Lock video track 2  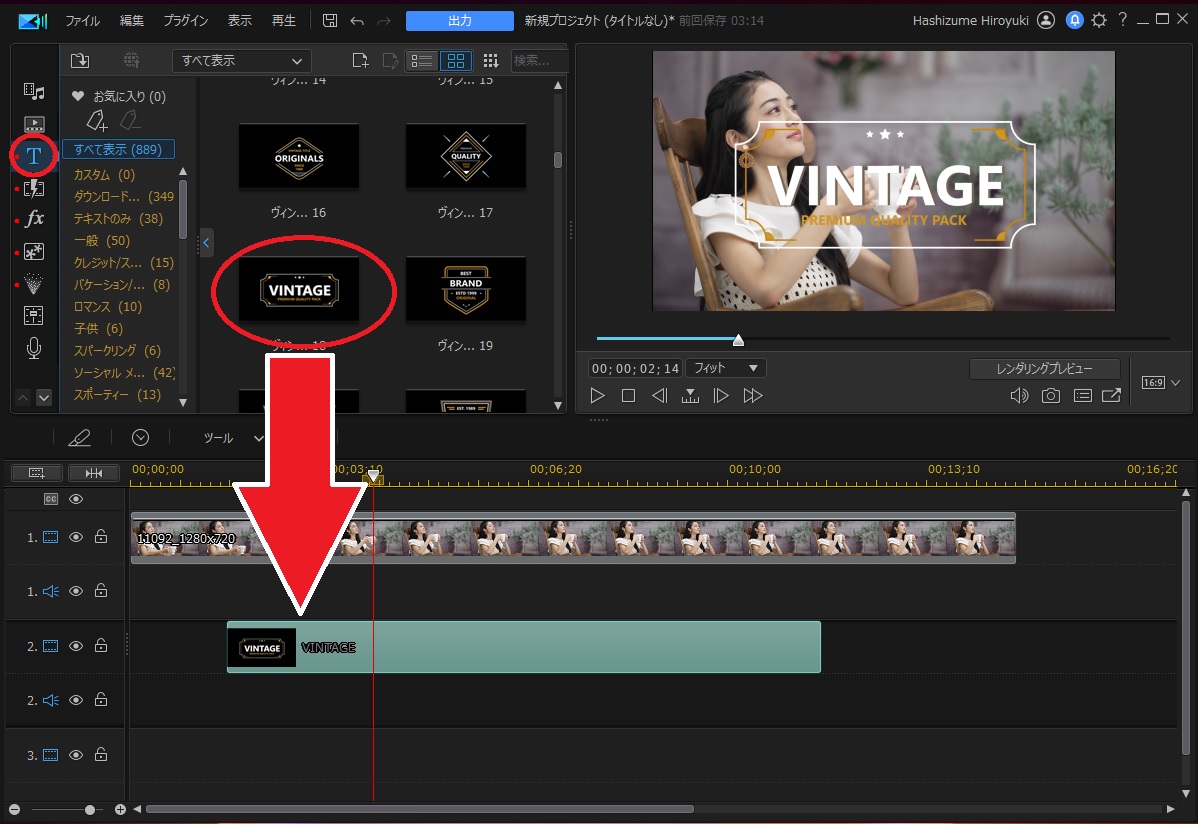click(101, 647)
